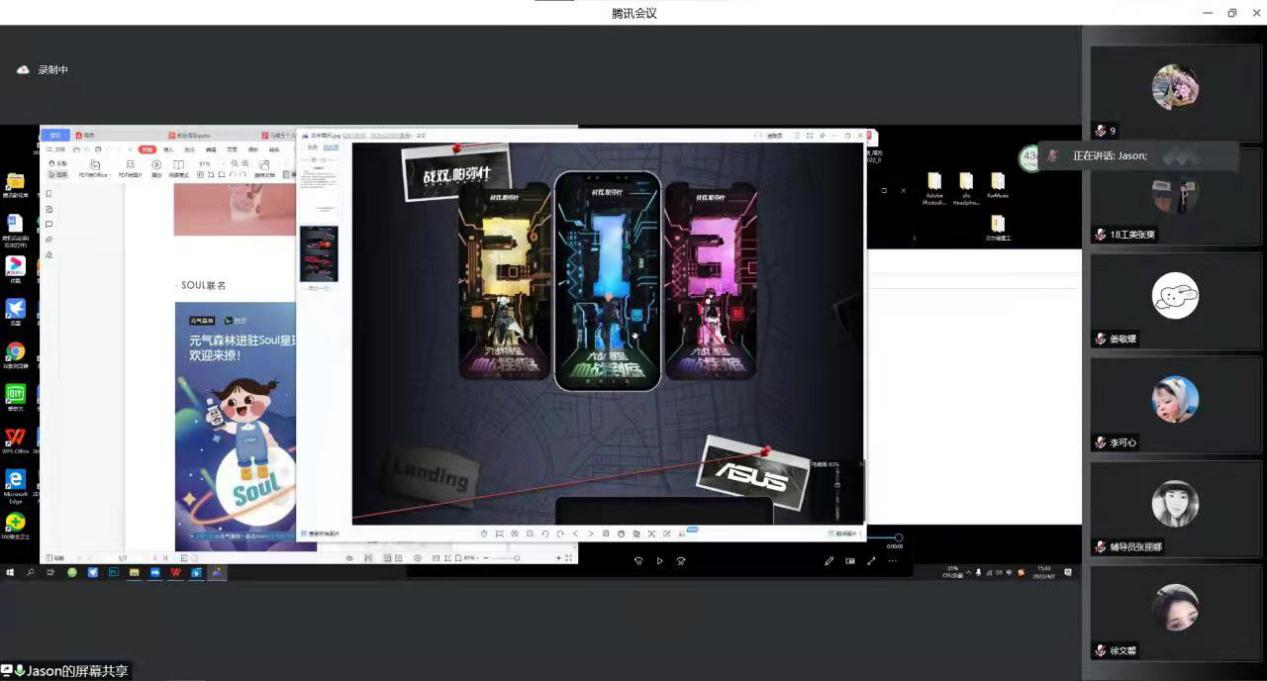Viewport: 1267px width, 681px height.
Task: Open the bookmark panel icon in WPS sidebar
Action: tap(49, 194)
